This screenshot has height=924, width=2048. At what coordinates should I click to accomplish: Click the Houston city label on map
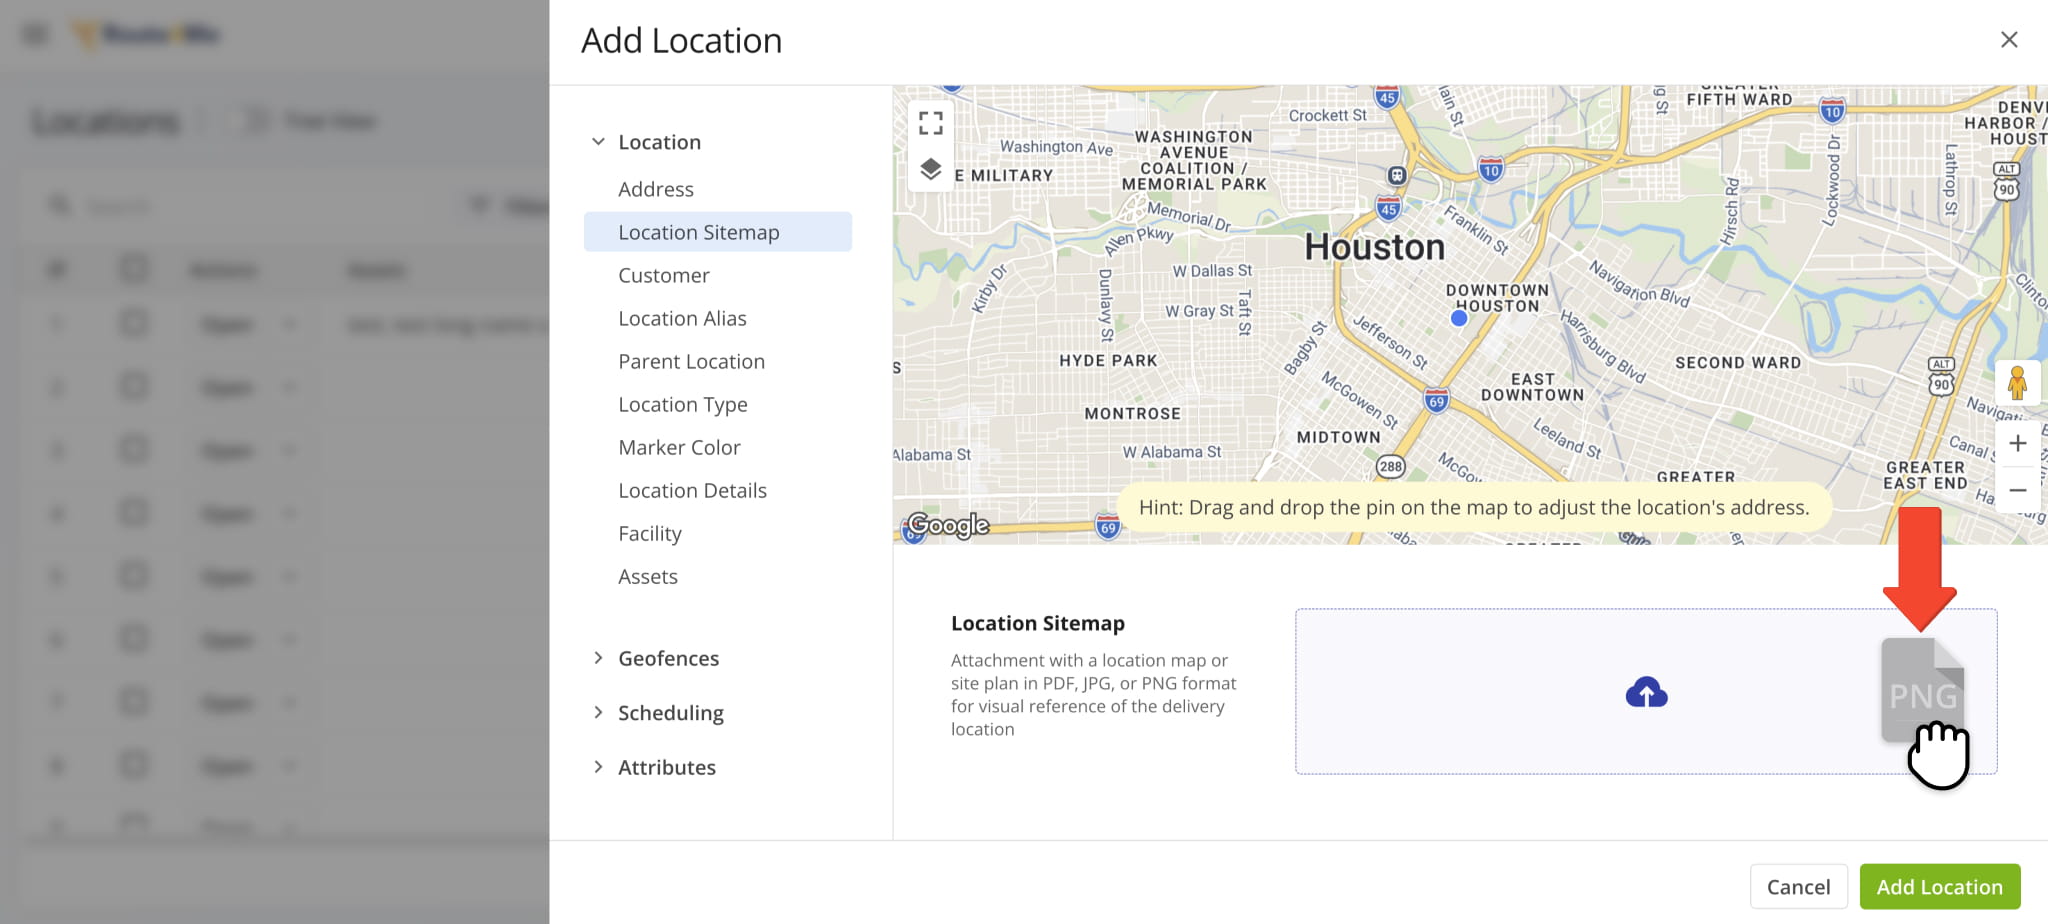(1374, 247)
